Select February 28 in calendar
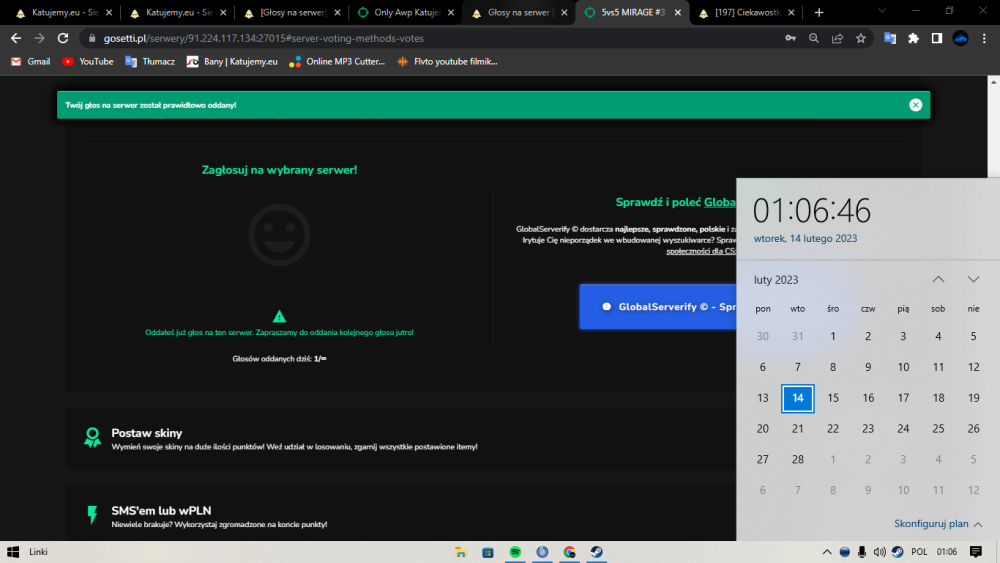The height and width of the screenshot is (563, 1000). pos(798,460)
